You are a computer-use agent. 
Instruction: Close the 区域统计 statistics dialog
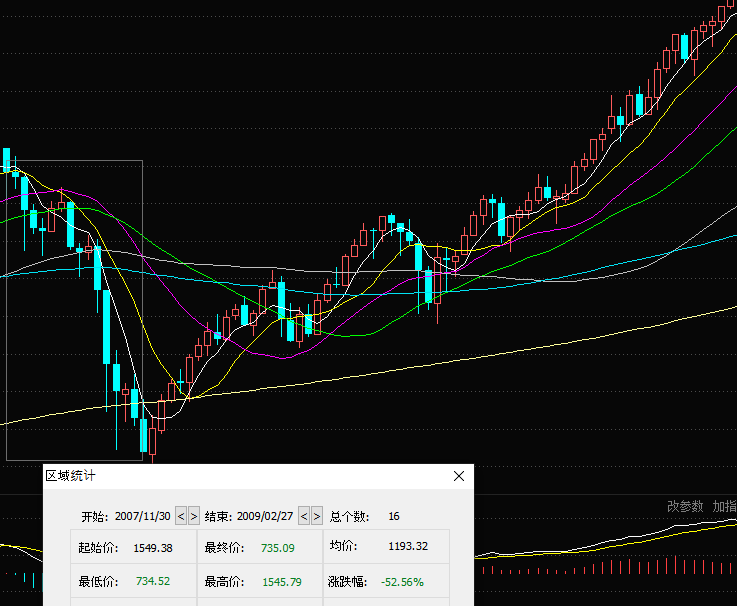(459, 477)
